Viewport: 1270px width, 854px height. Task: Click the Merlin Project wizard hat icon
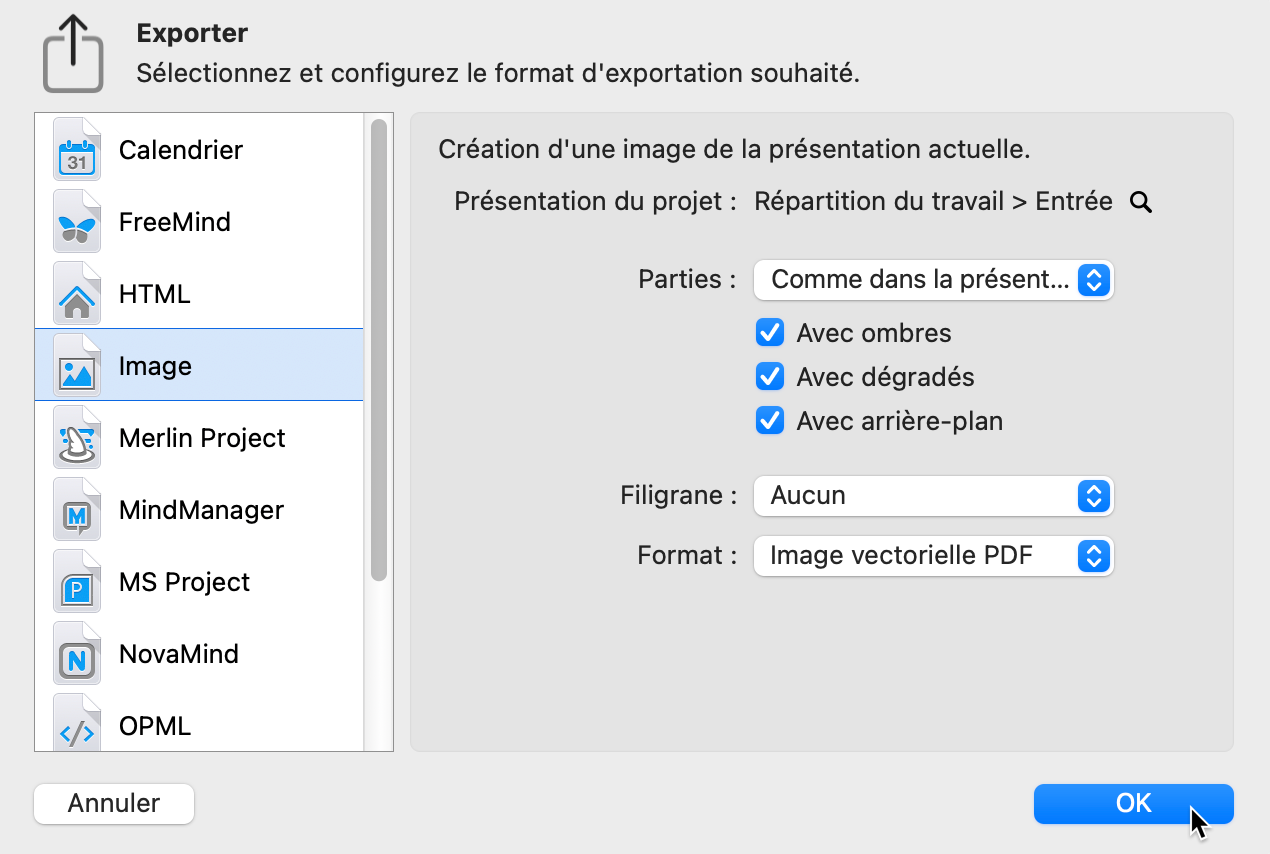[77, 439]
